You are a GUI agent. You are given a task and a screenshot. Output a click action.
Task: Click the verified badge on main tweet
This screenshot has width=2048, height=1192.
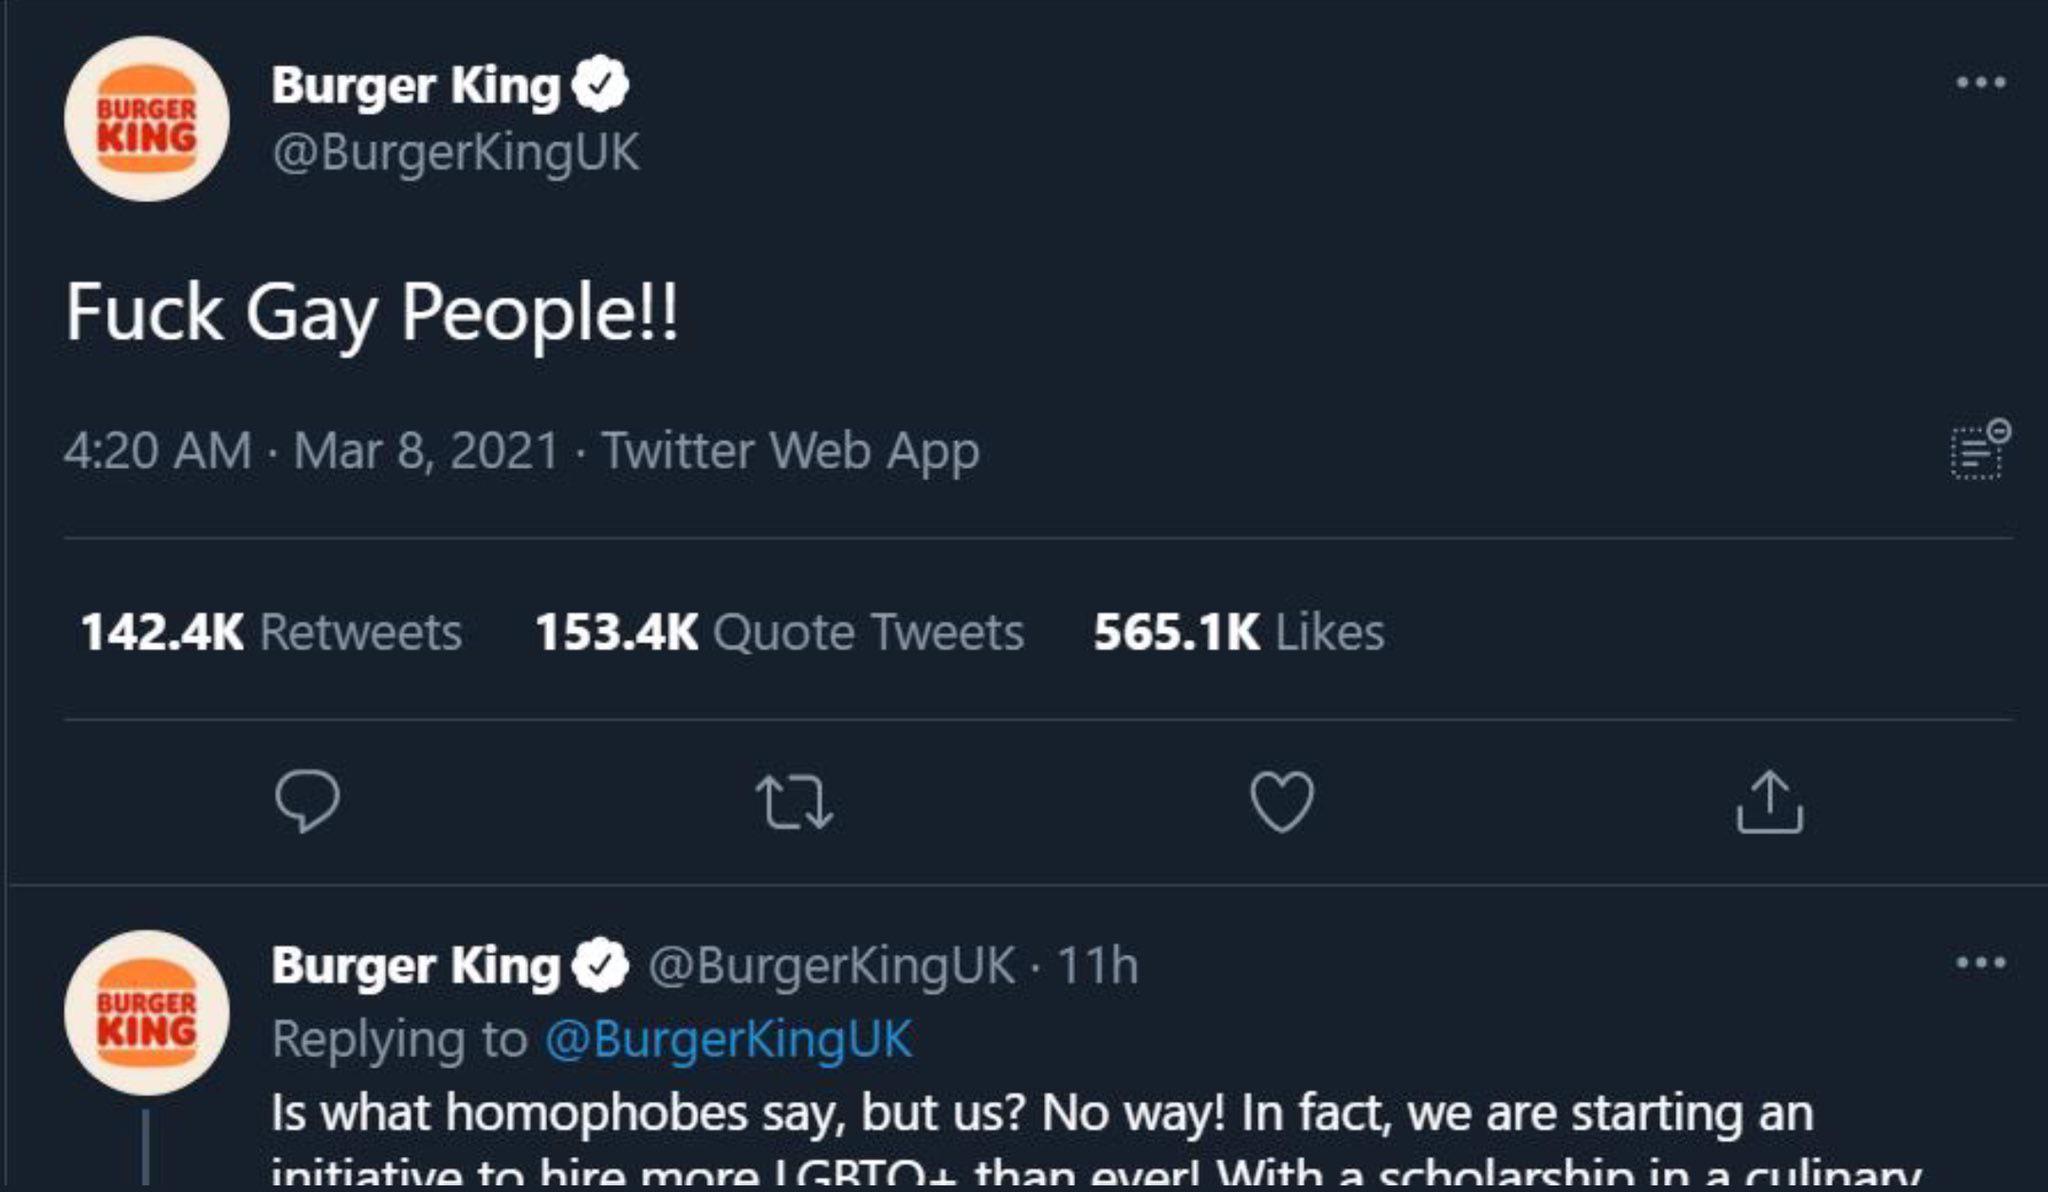(600, 85)
